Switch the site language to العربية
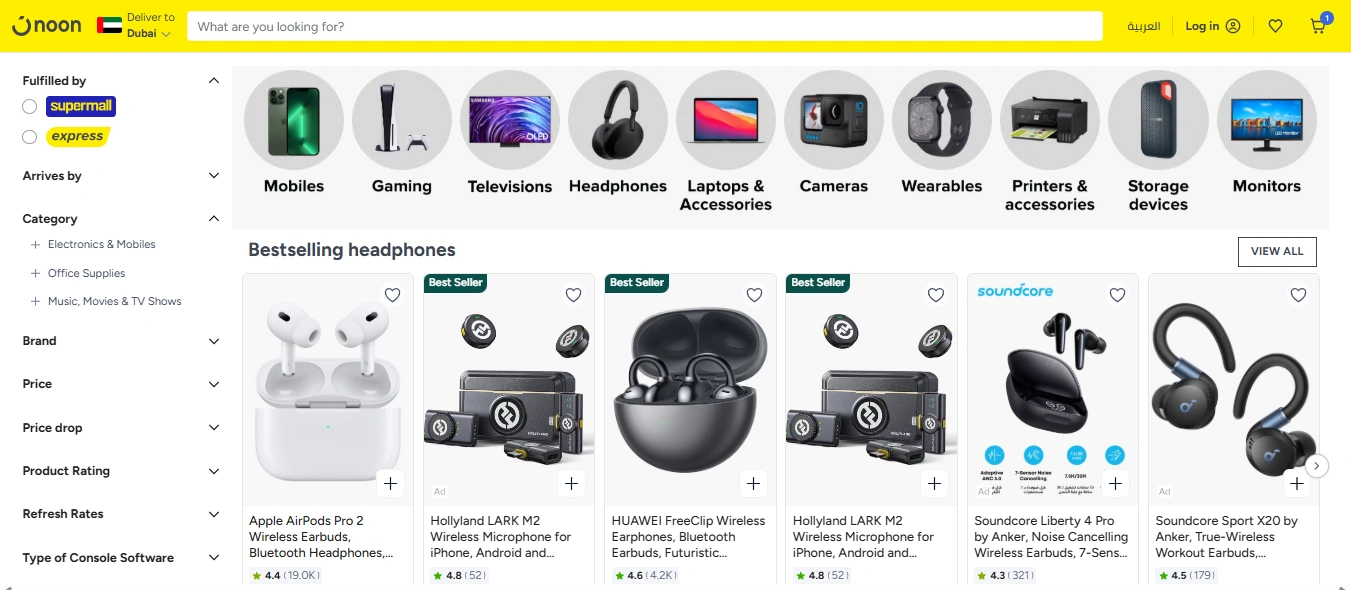The width and height of the screenshot is (1351, 590). [x=1143, y=26]
